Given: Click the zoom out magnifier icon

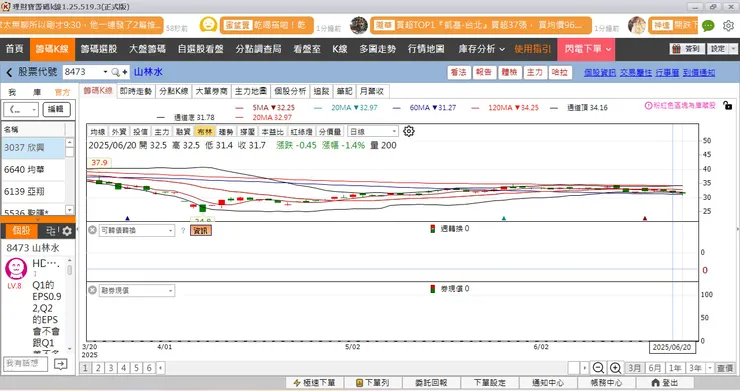Looking at the screenshot, I should (598, 368).
